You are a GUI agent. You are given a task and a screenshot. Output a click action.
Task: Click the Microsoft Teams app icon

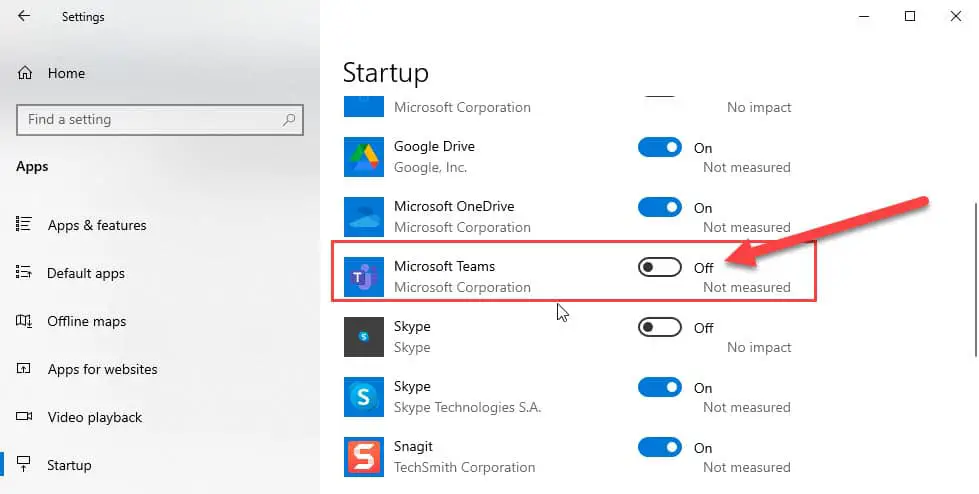[364, 277]
